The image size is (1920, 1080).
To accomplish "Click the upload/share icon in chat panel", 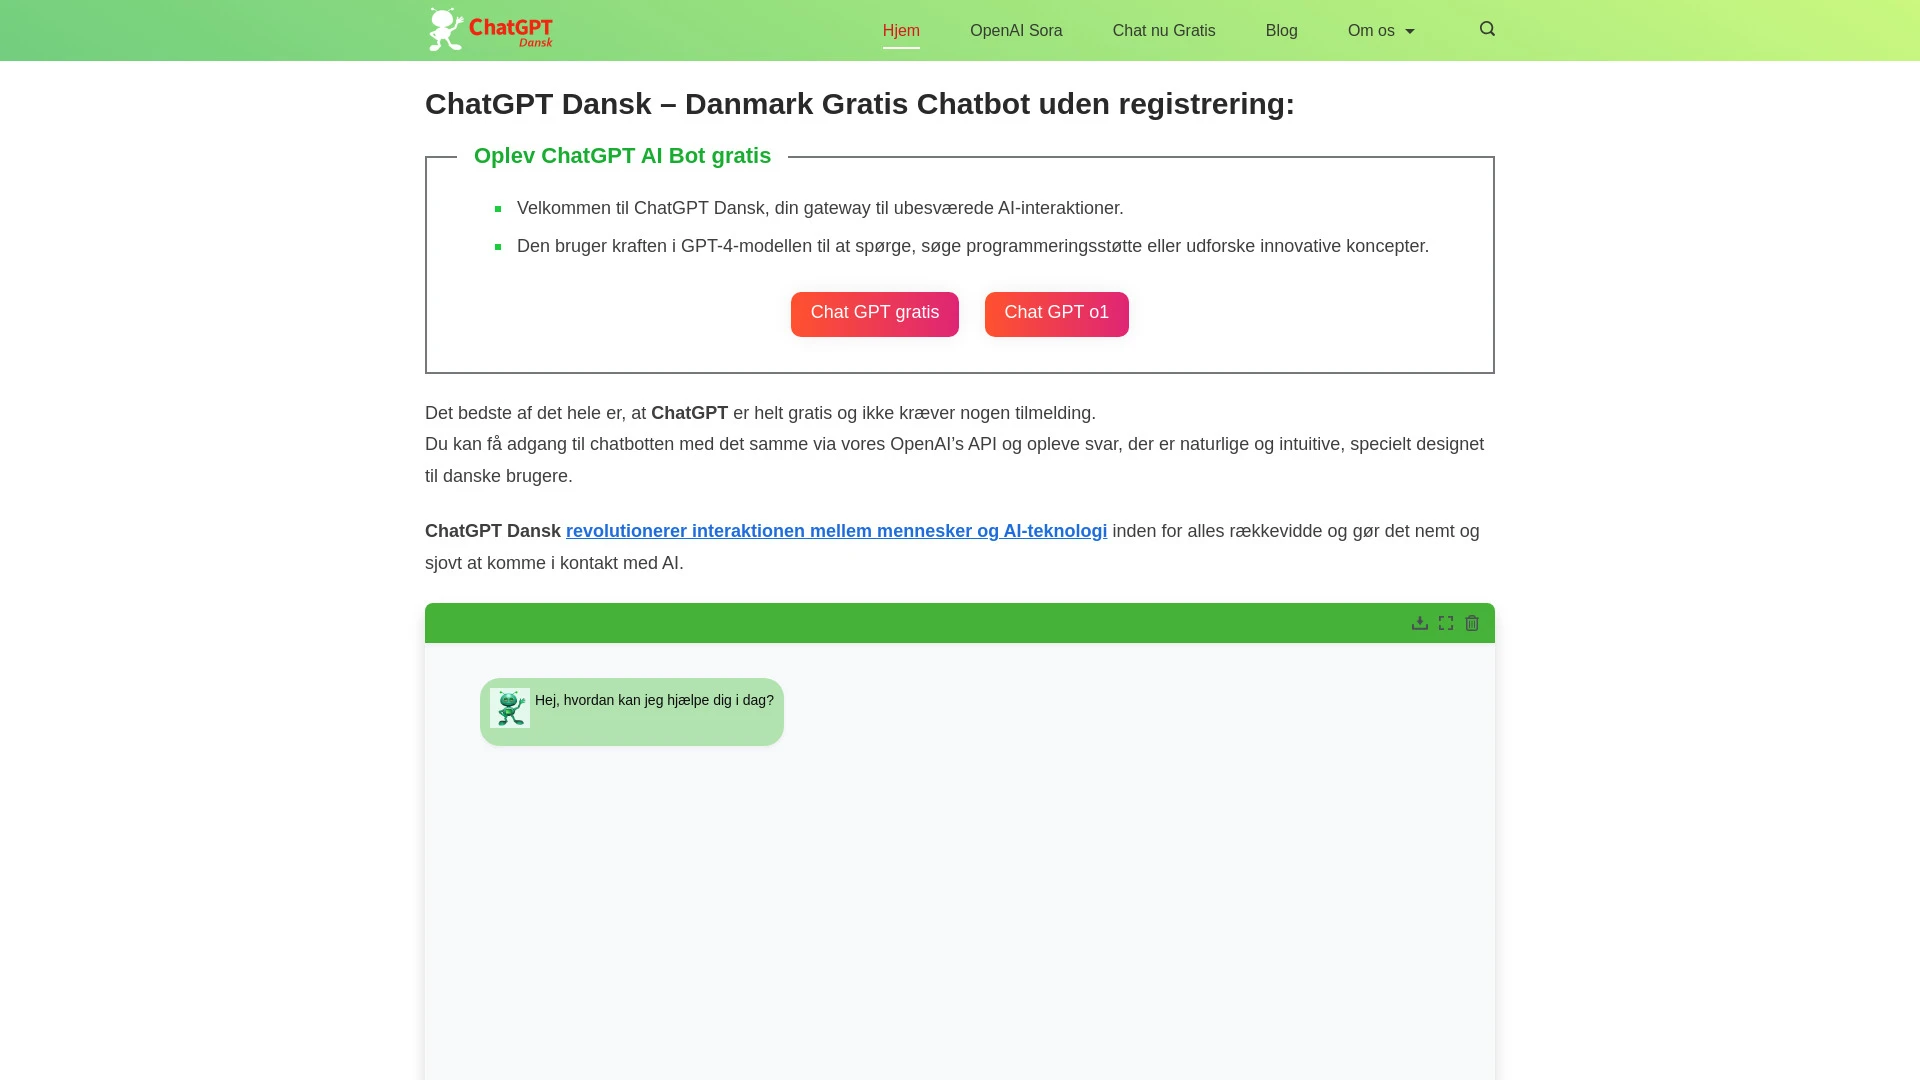I will point(1419,622).
